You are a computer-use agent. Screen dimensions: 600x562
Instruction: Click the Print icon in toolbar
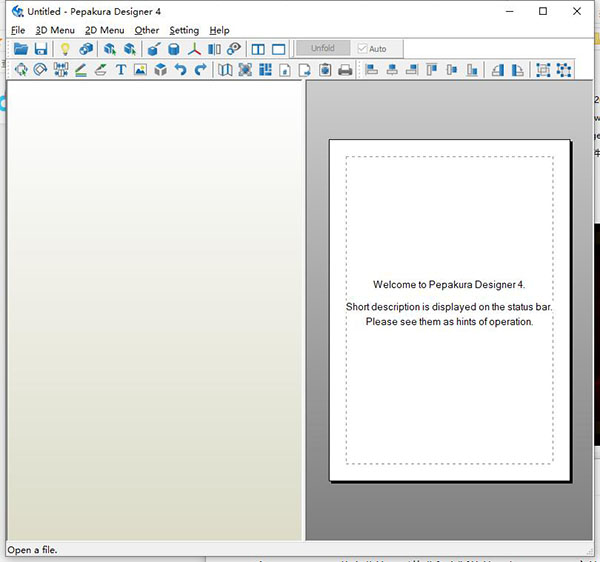point(345,70)
